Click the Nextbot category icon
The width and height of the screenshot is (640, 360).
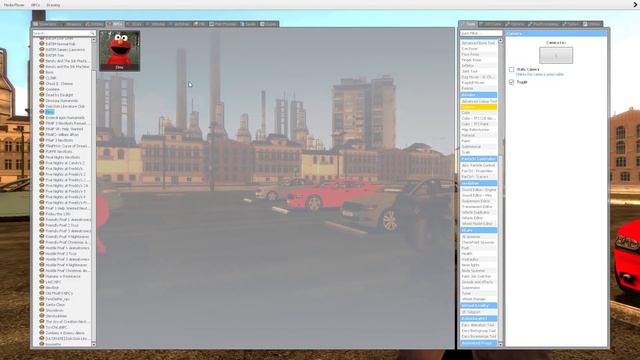(x=42, y=287)
